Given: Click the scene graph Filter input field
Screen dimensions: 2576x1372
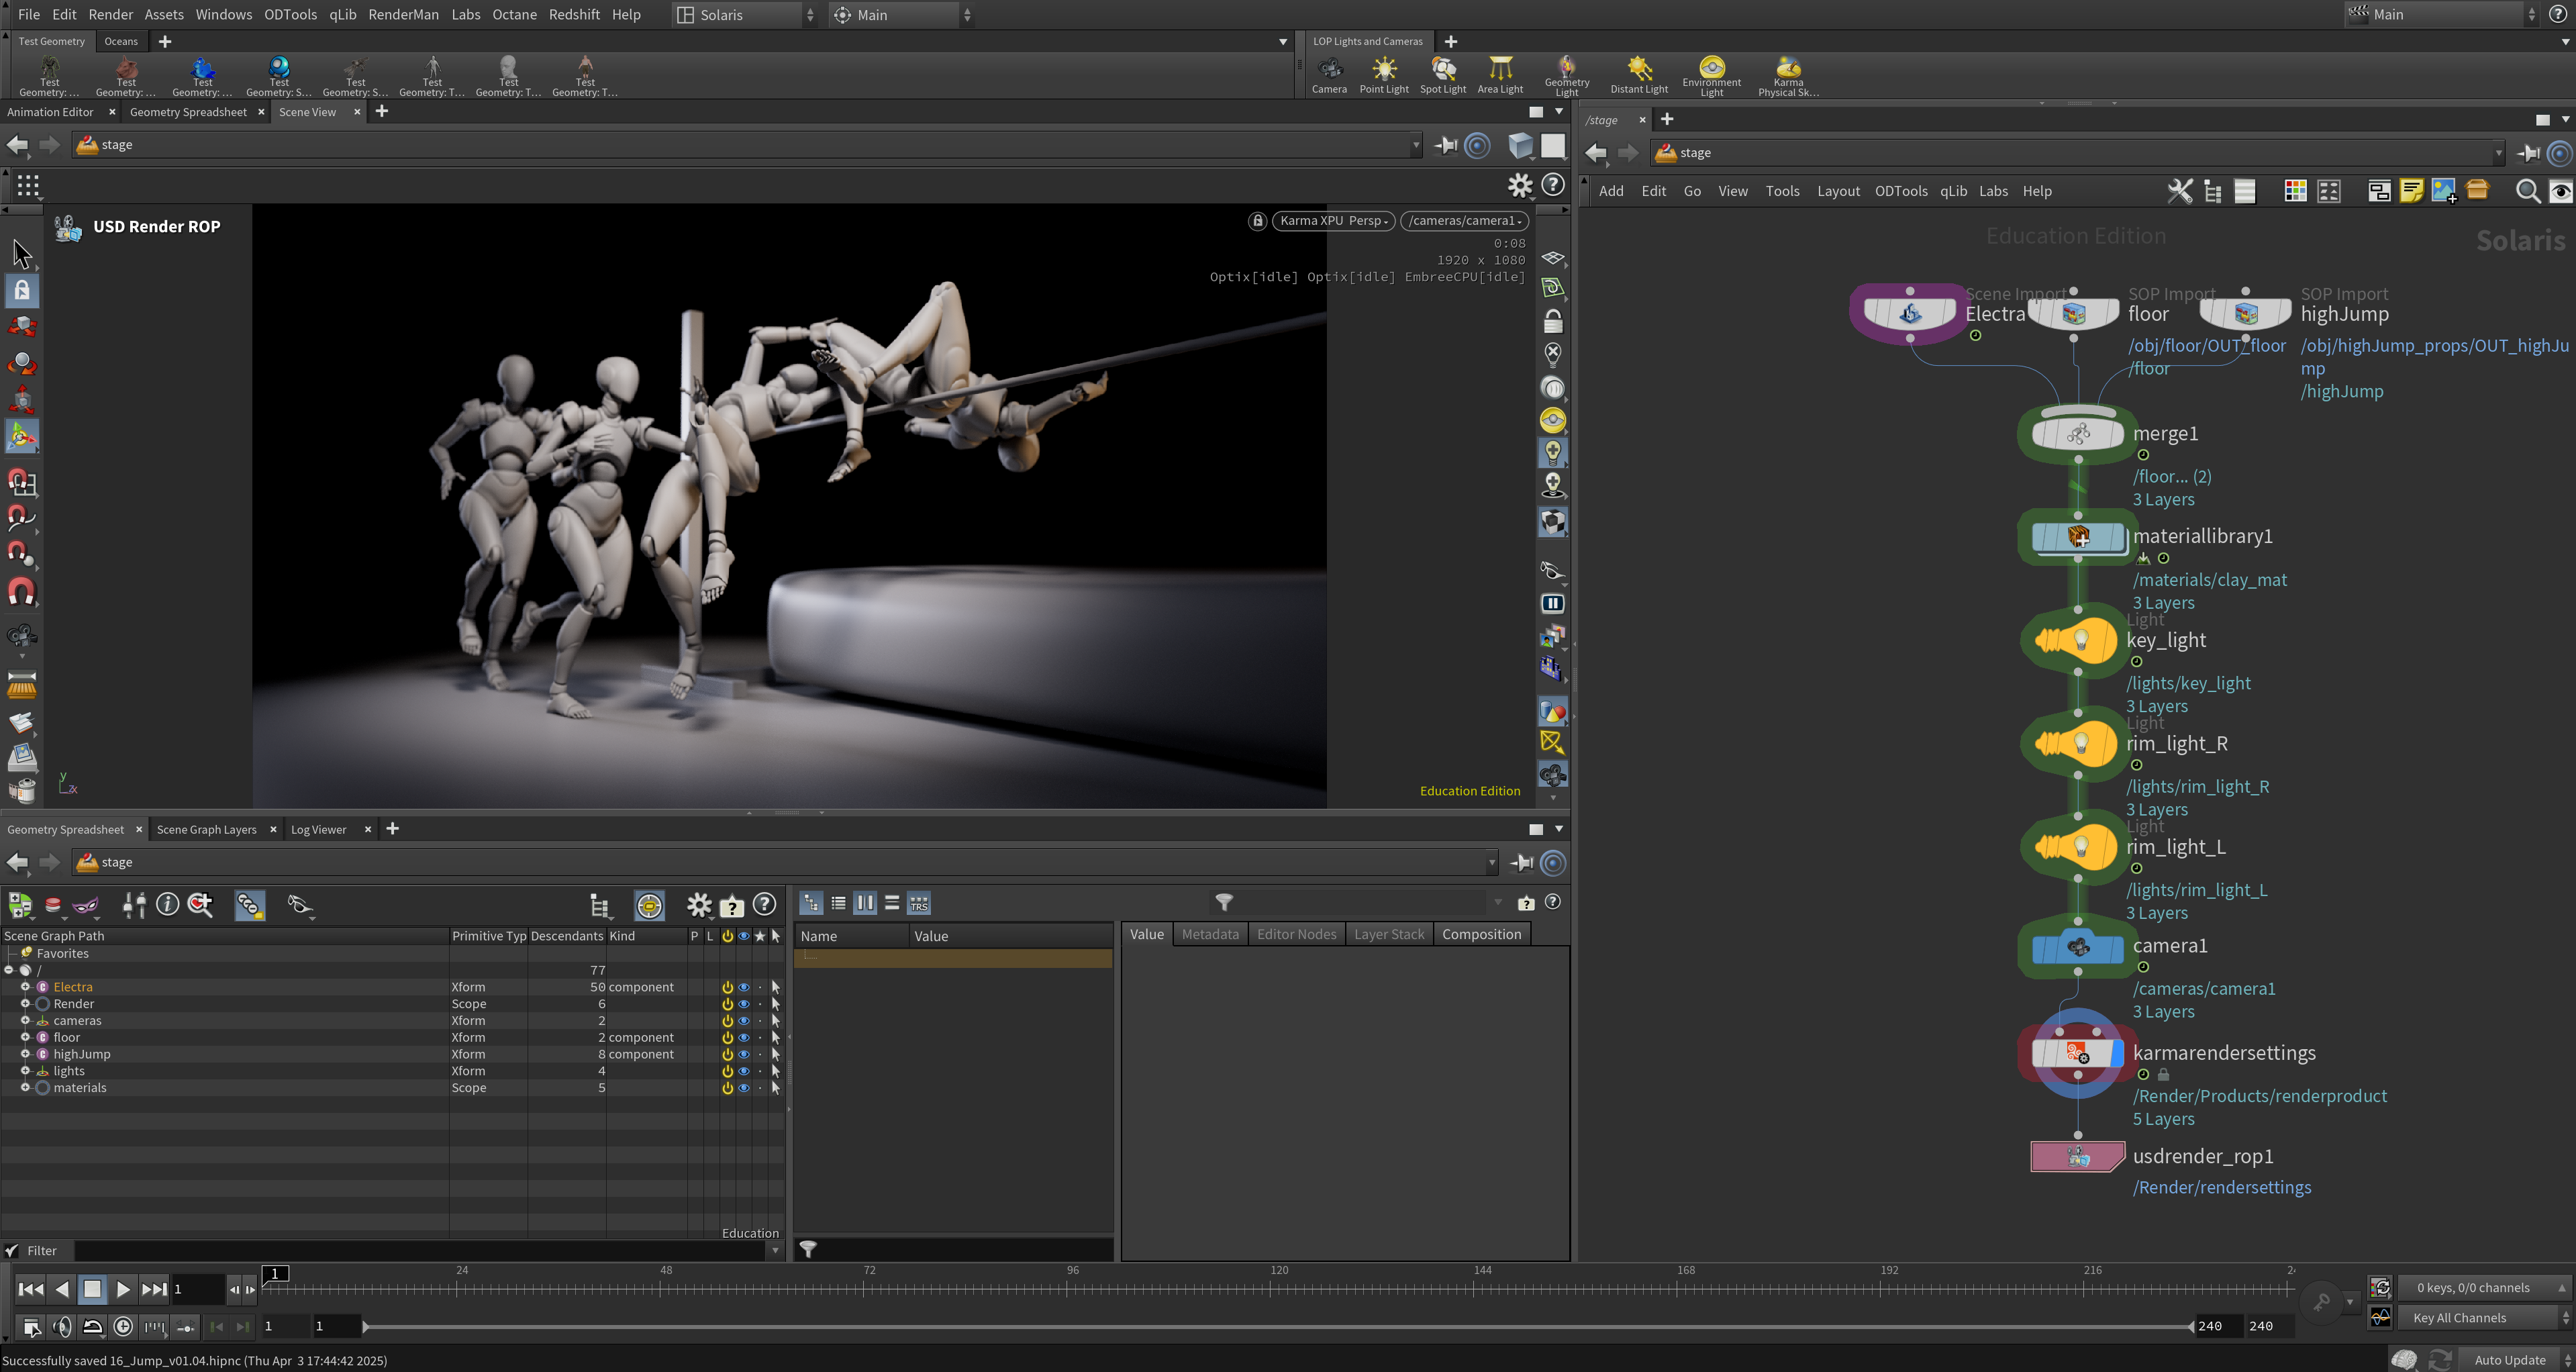Looking at the screenshot, I should 421,1251.
